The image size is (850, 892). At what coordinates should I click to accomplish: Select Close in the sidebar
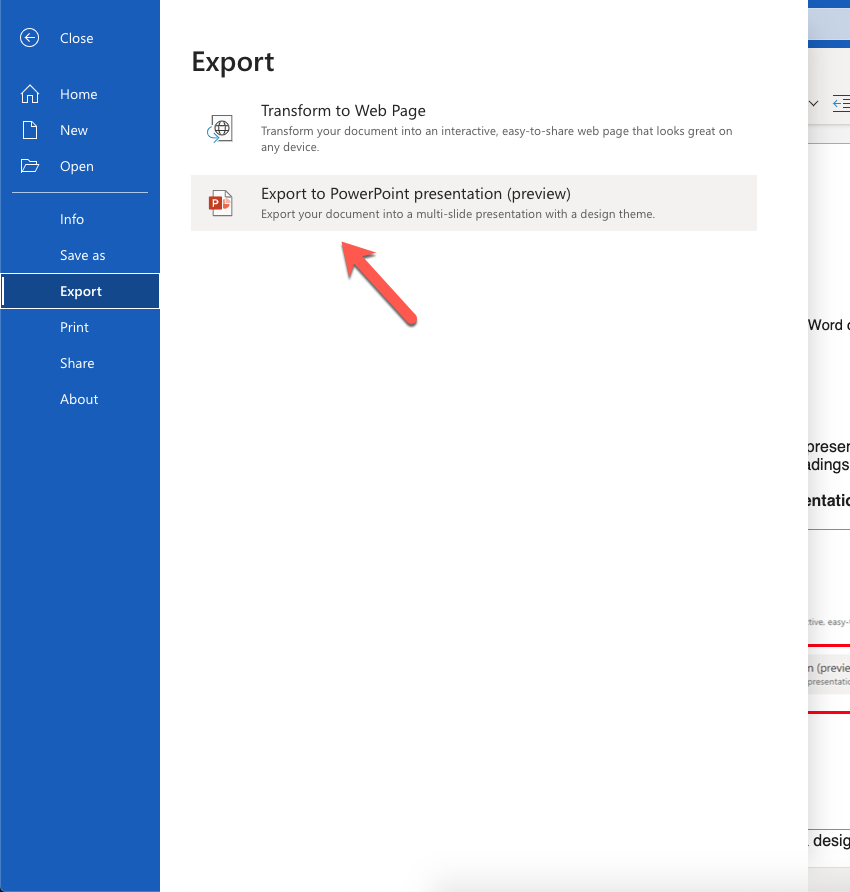(x=77, y=38)
